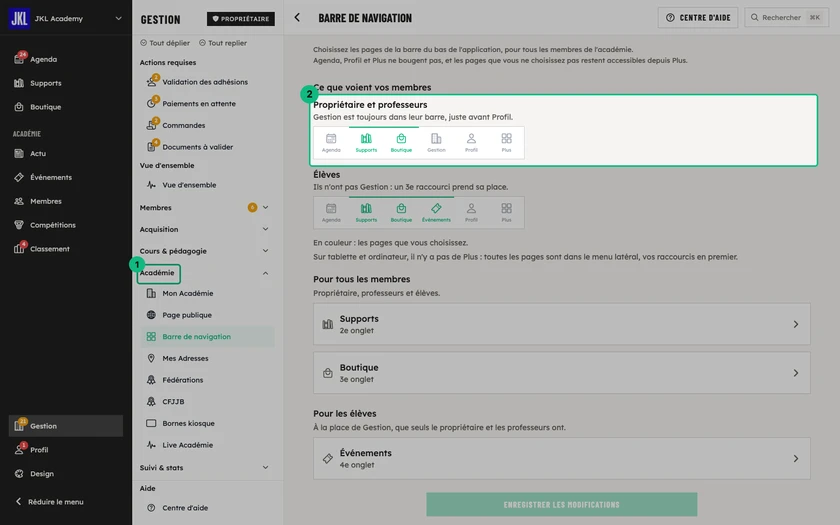Expand the Membres section
The height and width of the screenshot is (525, 840).
(x=265, y=207)
